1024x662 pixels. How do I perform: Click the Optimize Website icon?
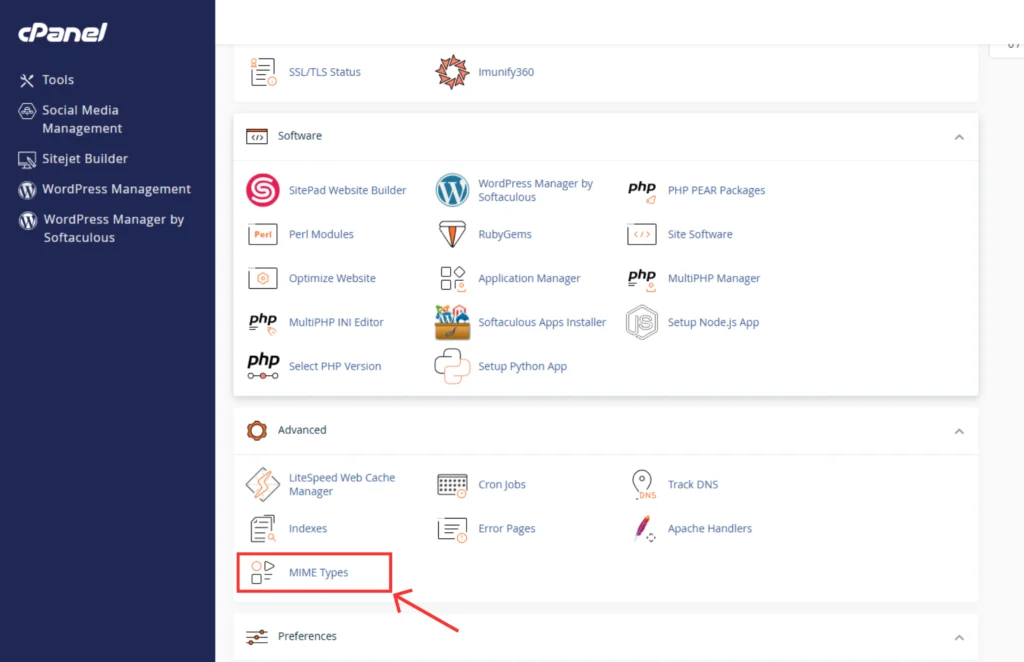coord(263,278)
